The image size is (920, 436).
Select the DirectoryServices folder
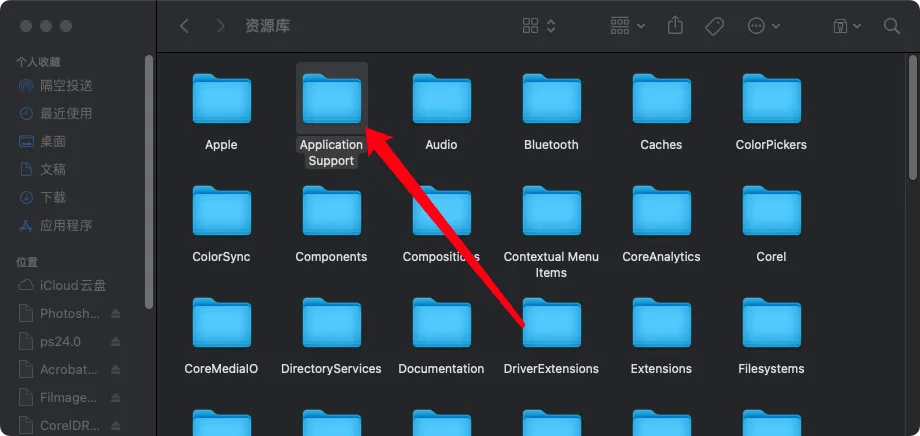(332, 323)
